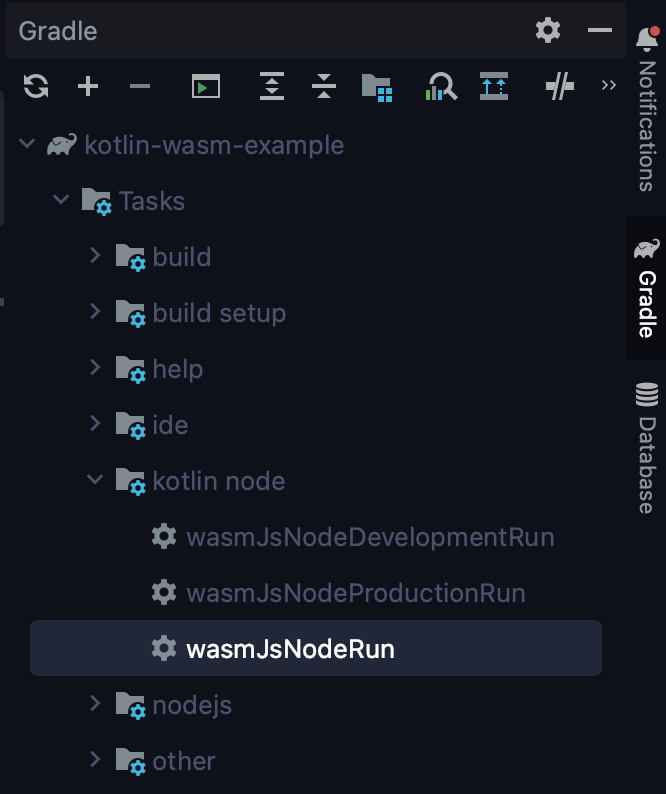Image resolution: width=666 pixels, height=794 pixels.
Task: Expand the build setup task group
Action: (95, 311)
